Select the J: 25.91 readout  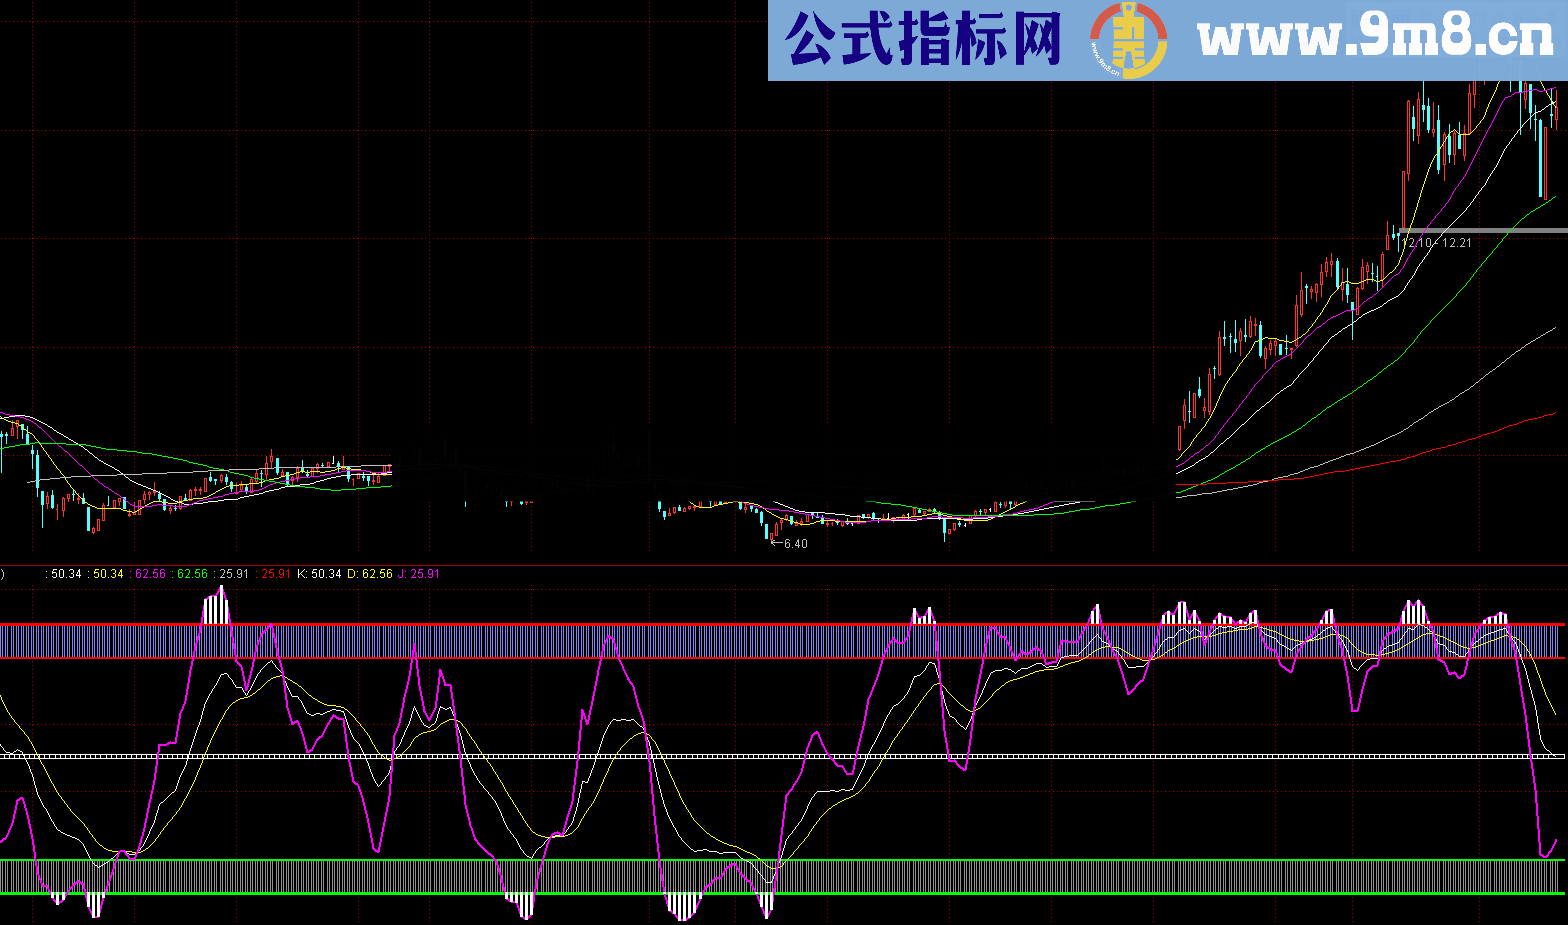click(x=419, y=574)
